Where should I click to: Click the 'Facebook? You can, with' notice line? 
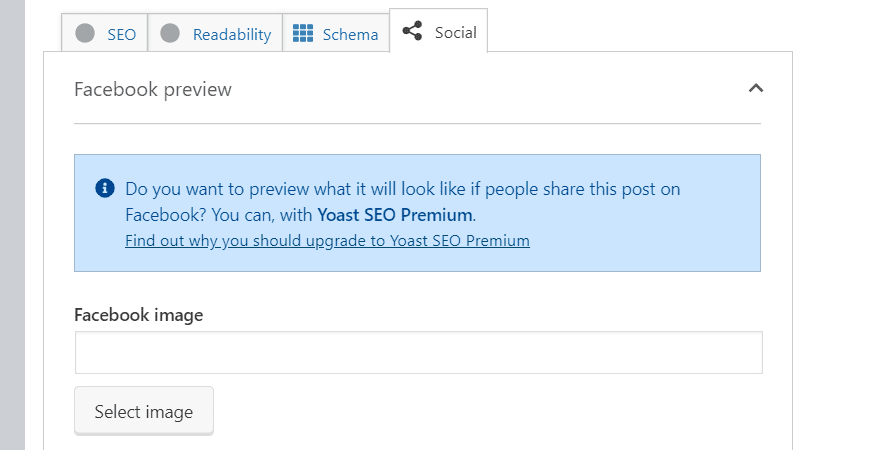(219, 214)
